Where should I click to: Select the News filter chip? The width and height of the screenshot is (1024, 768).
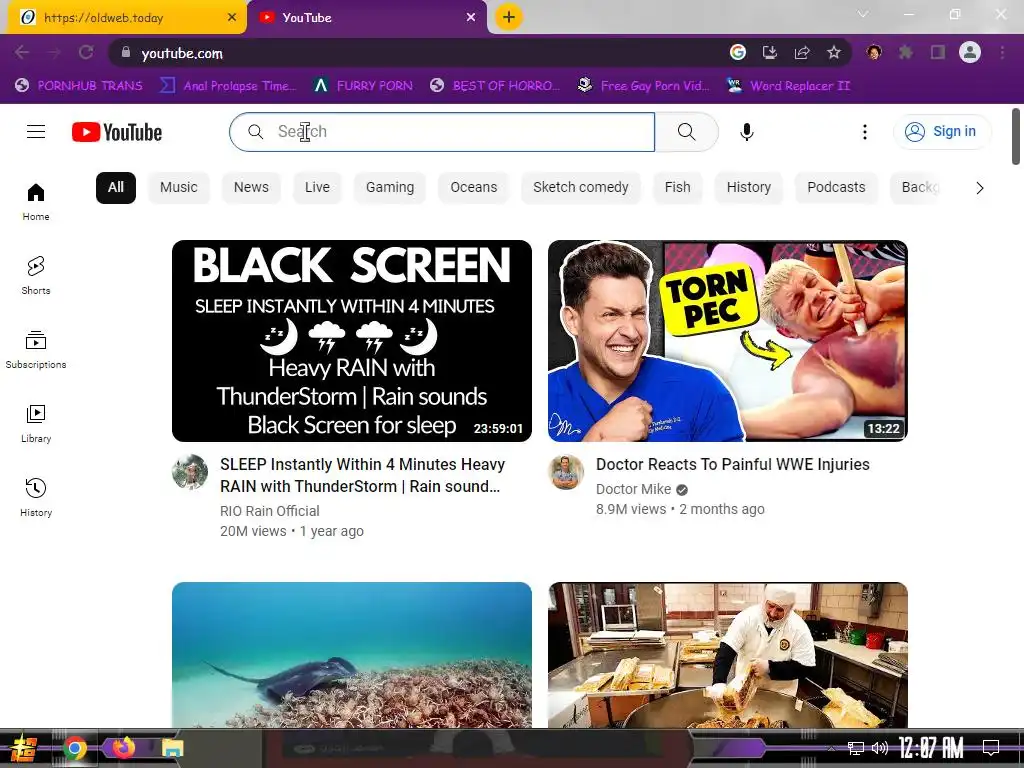click(251, 187)
